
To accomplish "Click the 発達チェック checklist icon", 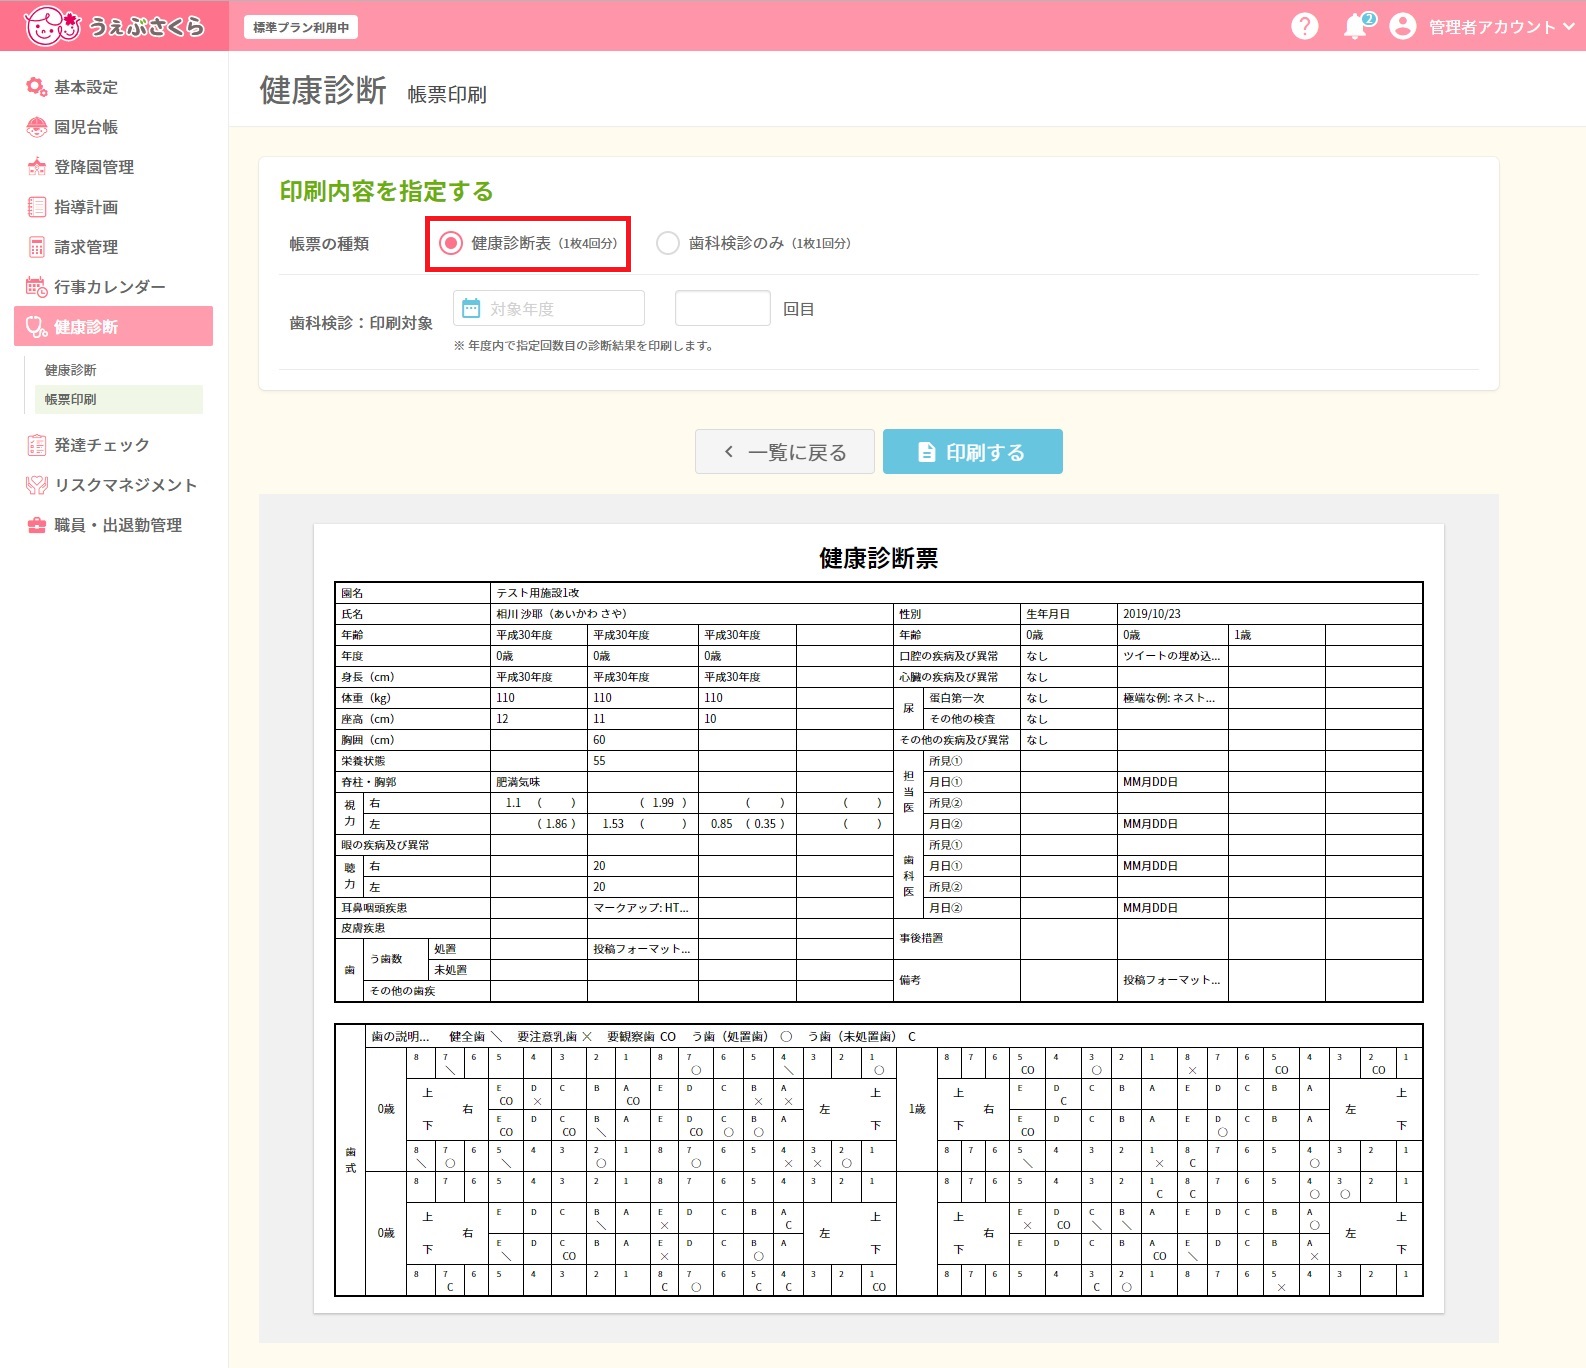I will [37, 445].
